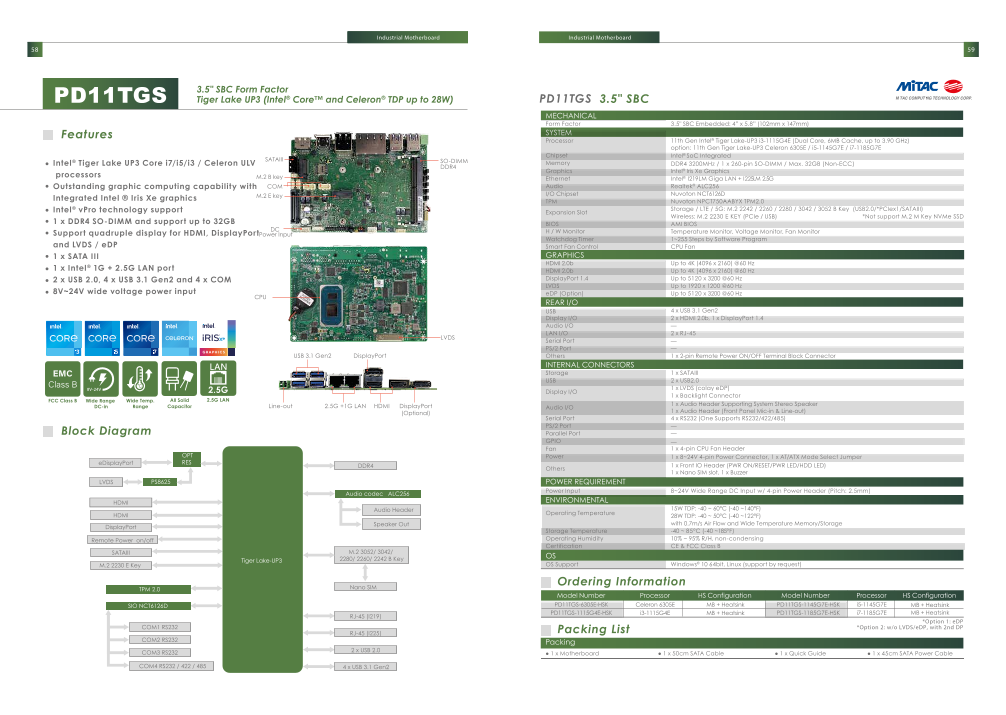Click the EMC Class B icon

coord(62,379)
